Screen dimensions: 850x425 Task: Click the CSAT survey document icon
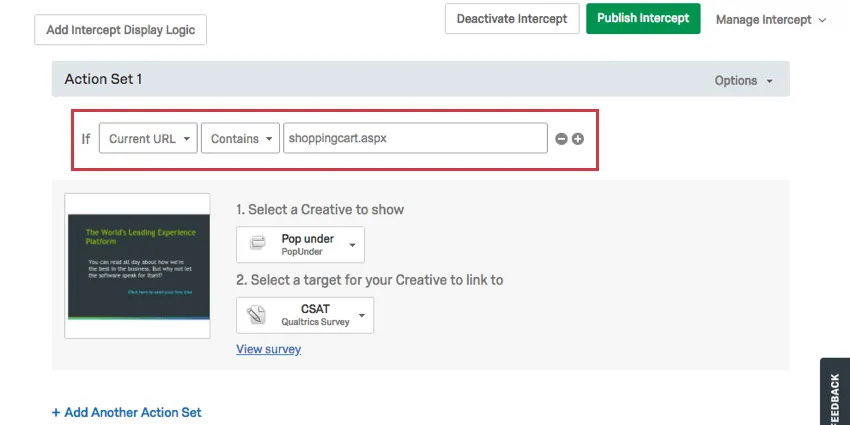[257, 315]
